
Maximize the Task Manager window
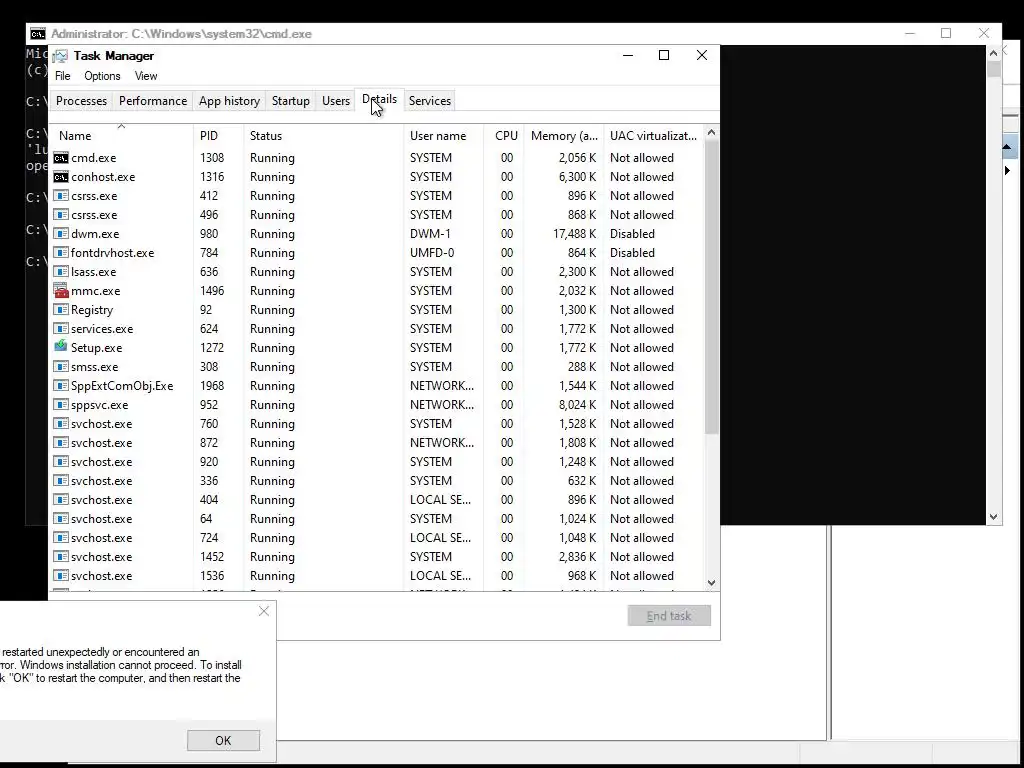pyautogui.click(x=664, y=56)
